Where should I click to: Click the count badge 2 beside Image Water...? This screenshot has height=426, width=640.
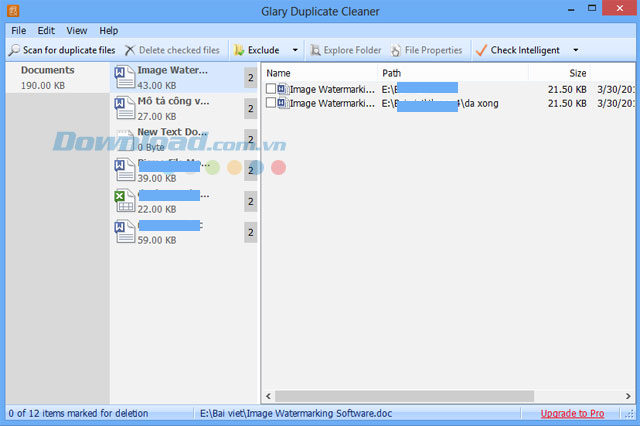251,78
